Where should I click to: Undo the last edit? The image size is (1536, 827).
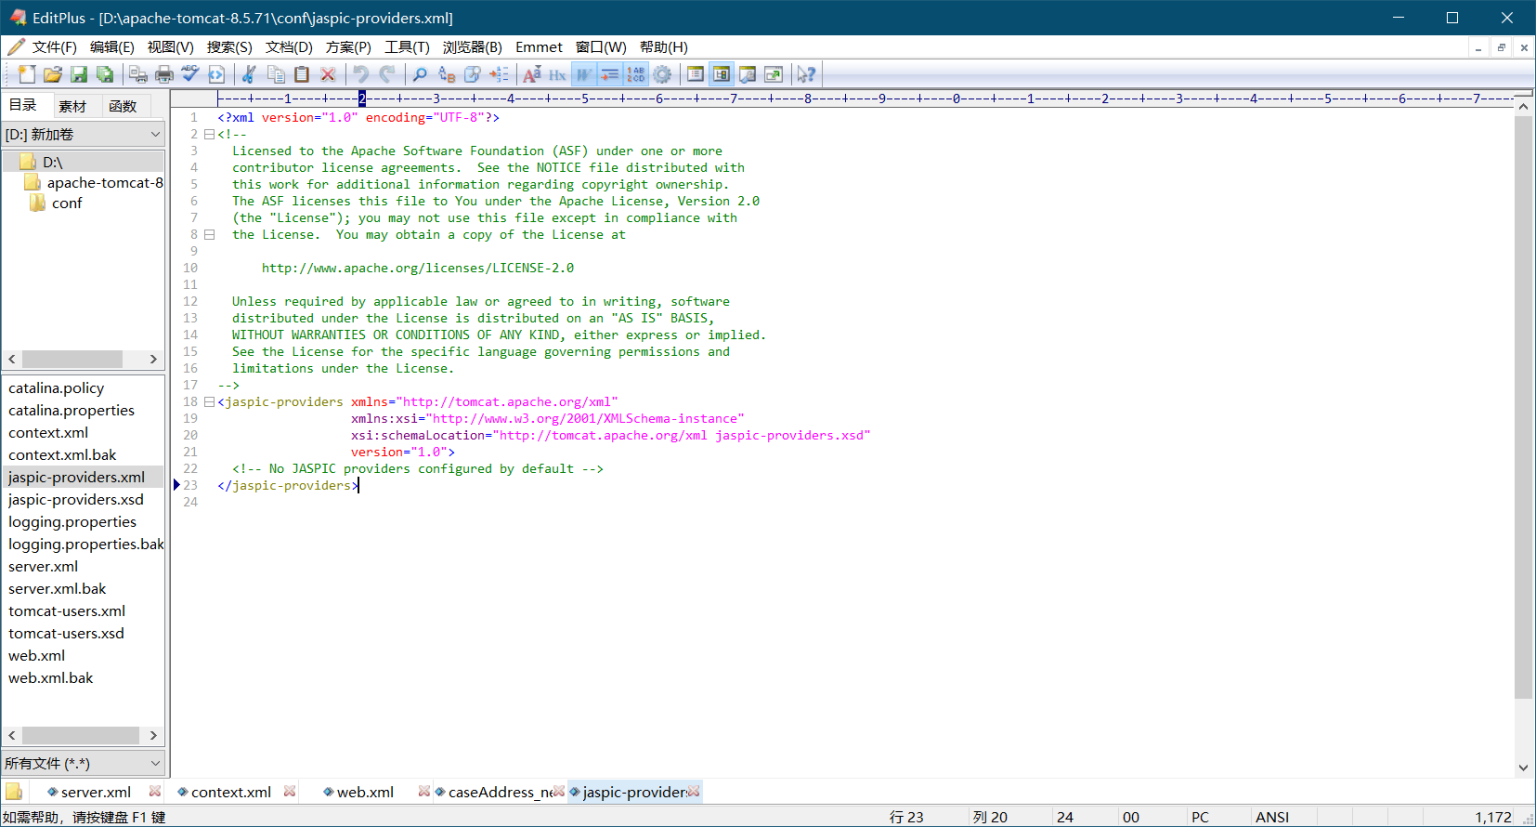[359, 74]
